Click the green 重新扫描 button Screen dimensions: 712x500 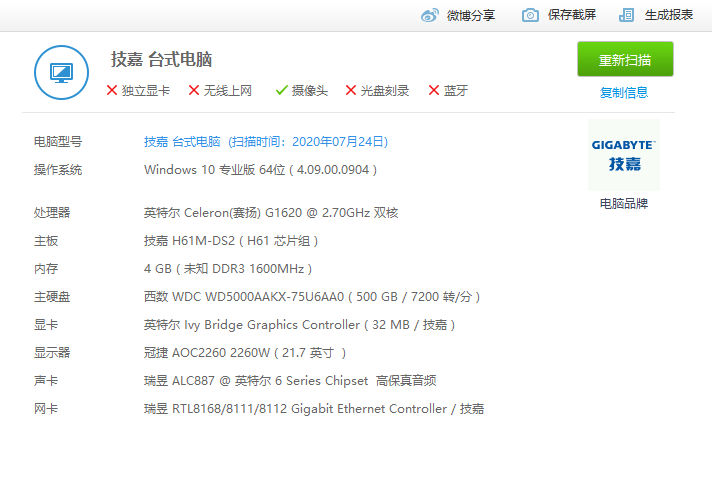coord(625,59)
